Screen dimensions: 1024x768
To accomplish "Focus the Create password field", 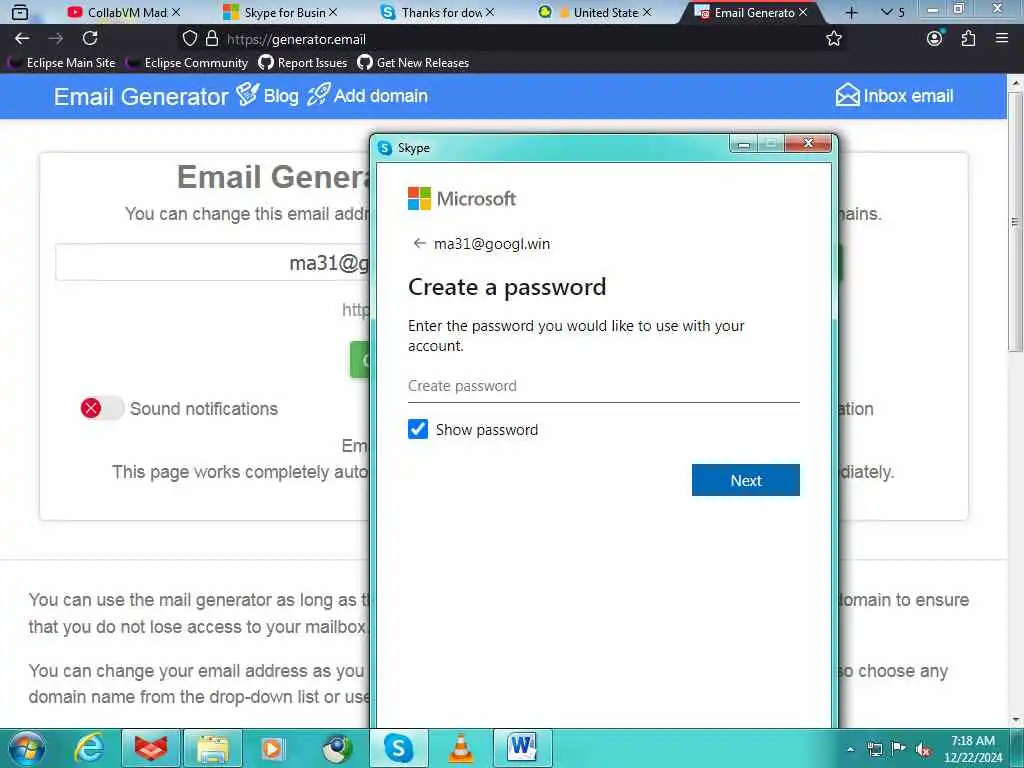I will point(603,386).
